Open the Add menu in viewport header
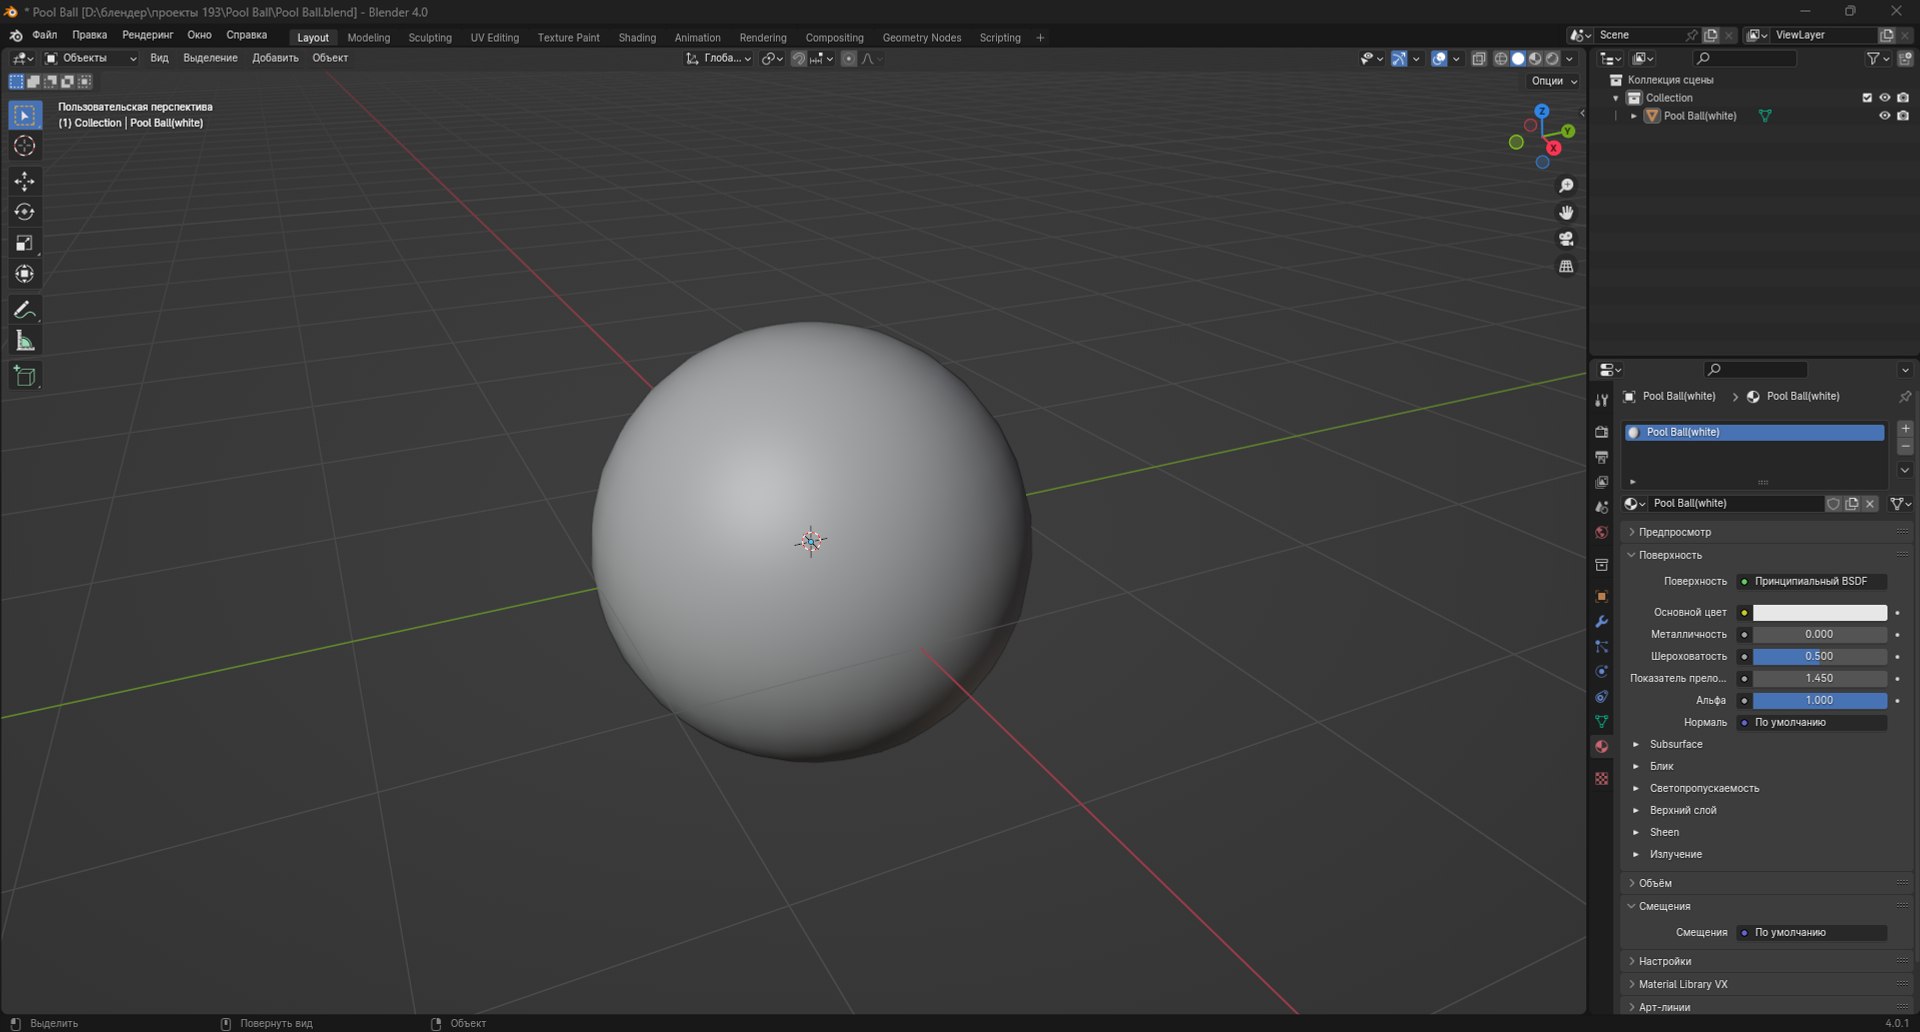1920x1032 pixels. point(275,58)
